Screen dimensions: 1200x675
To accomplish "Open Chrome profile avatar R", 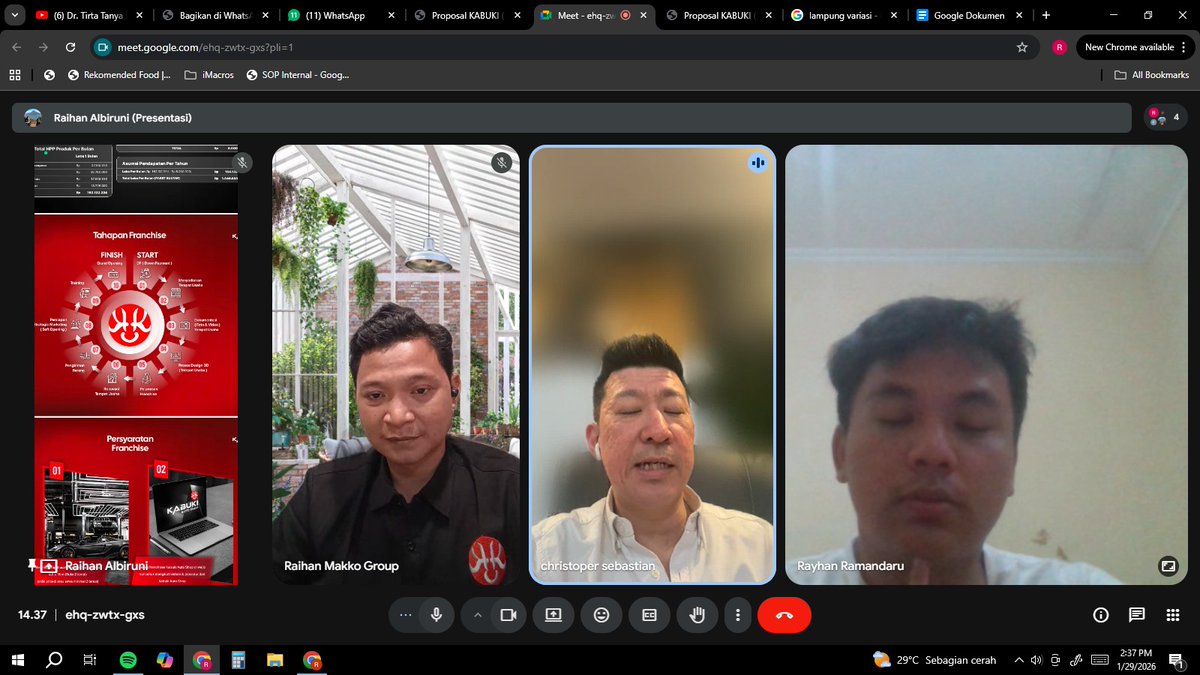I will [1059, 47].
